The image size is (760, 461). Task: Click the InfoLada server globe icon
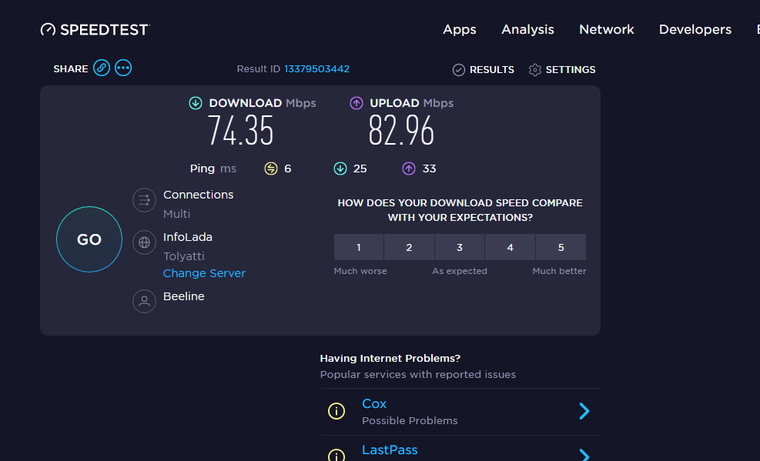(144, 242)
